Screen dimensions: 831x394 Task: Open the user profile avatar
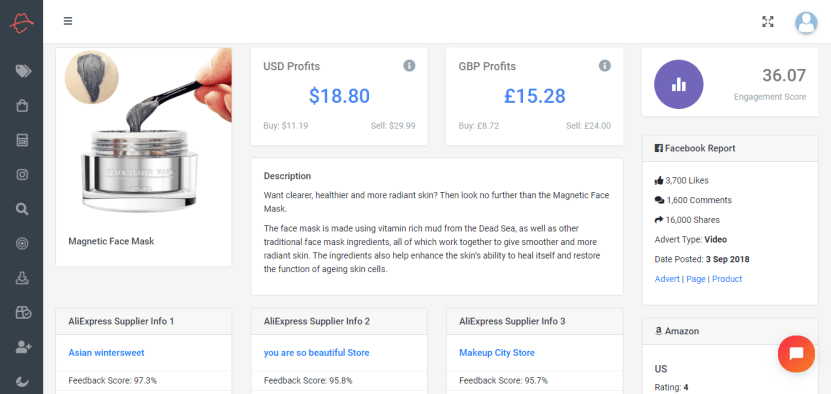coord(806,23)
